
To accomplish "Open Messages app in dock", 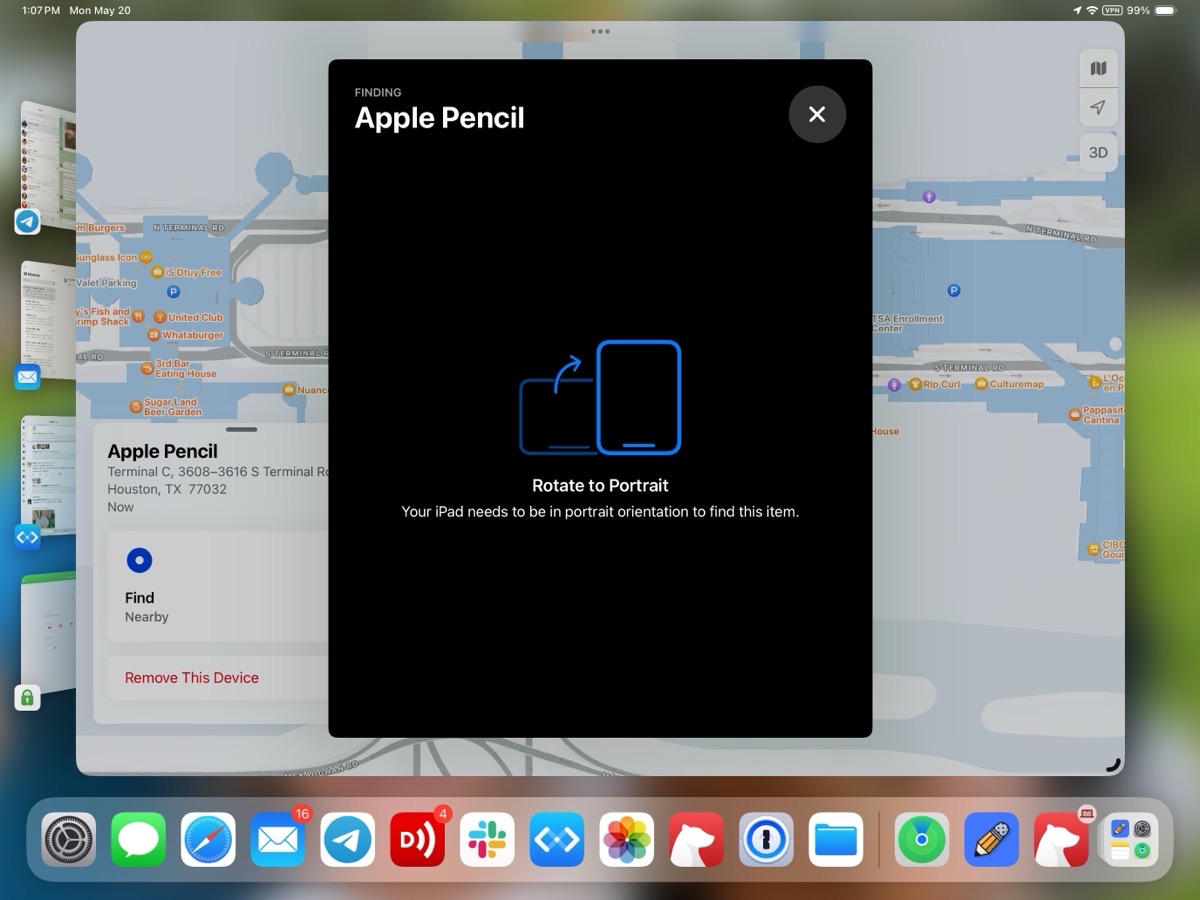I will tap(139, 839).
